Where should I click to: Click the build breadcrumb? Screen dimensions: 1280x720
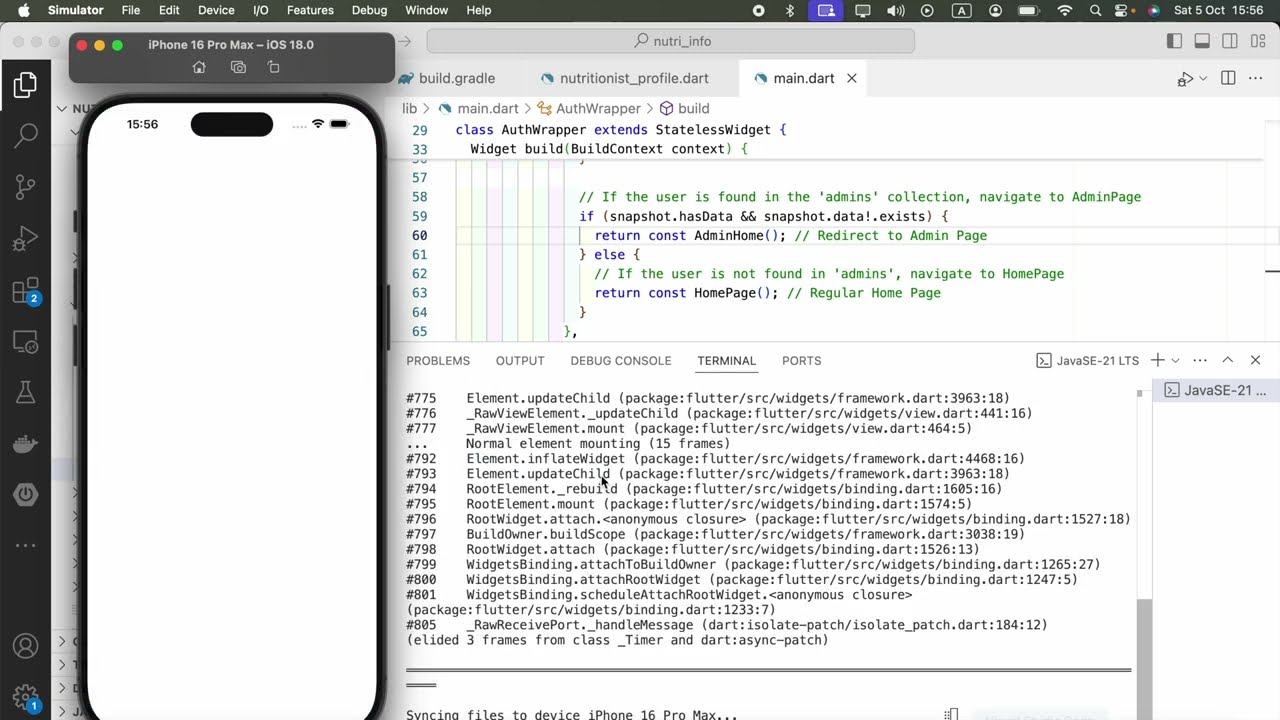693,108
